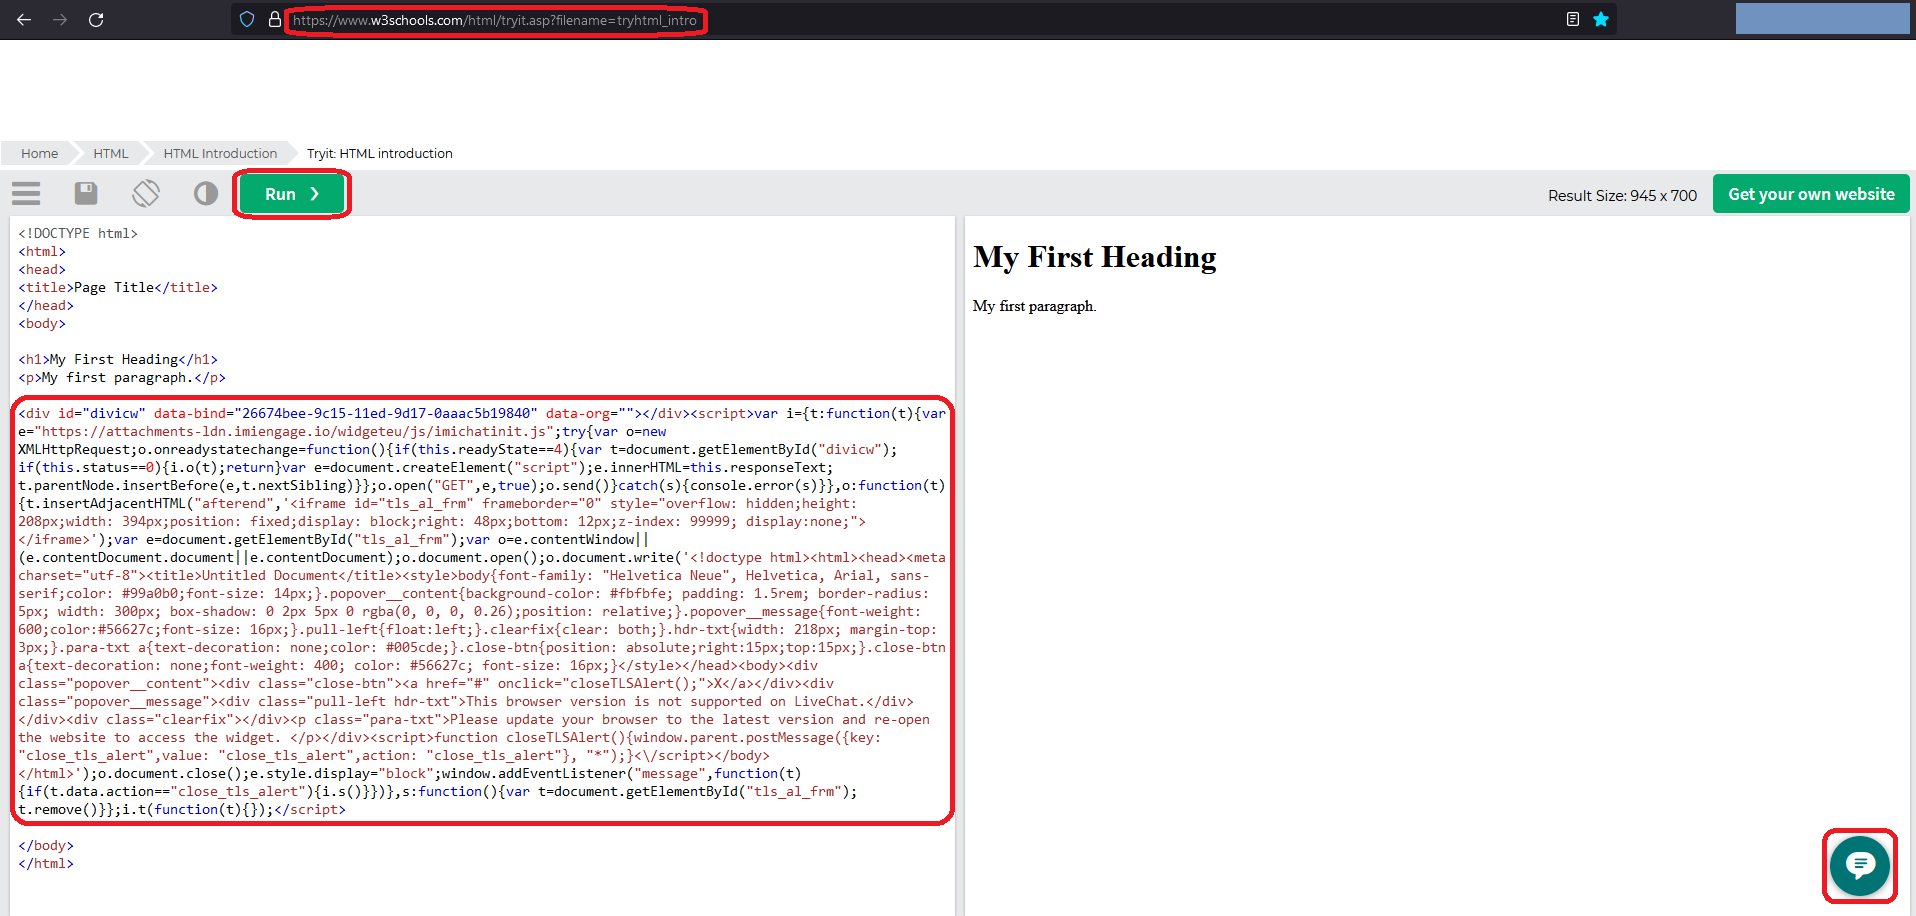This screenshot has height=916, width=1916.
Task: Save the code with floppy disk icon
Action: 86,193
